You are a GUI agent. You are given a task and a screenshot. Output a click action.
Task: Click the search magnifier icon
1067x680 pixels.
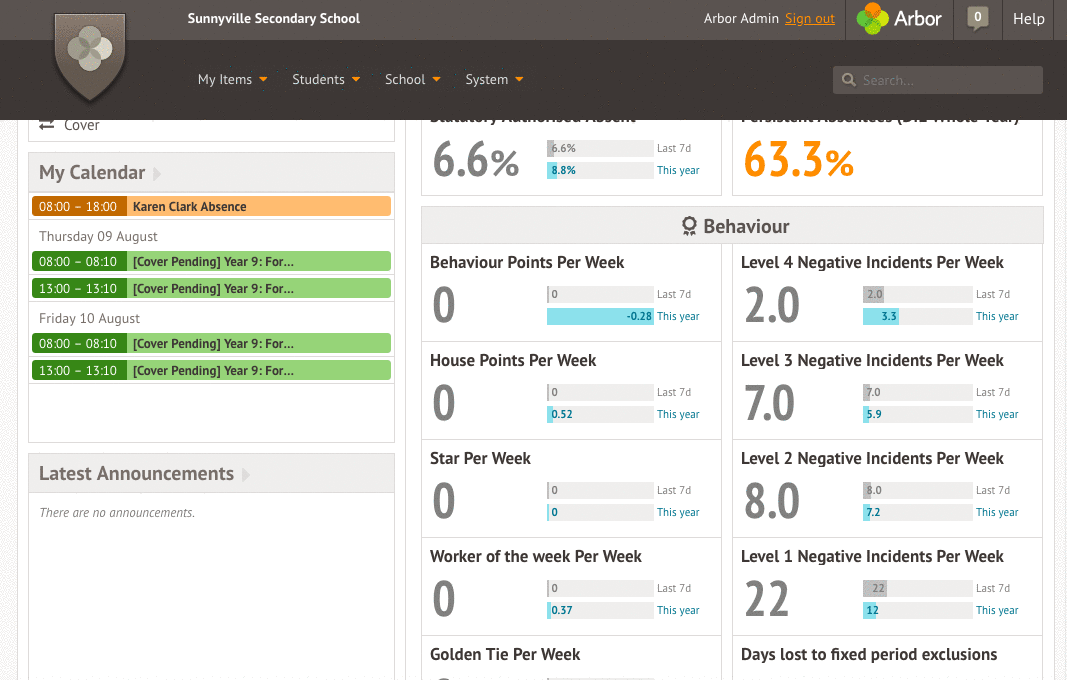849,79
